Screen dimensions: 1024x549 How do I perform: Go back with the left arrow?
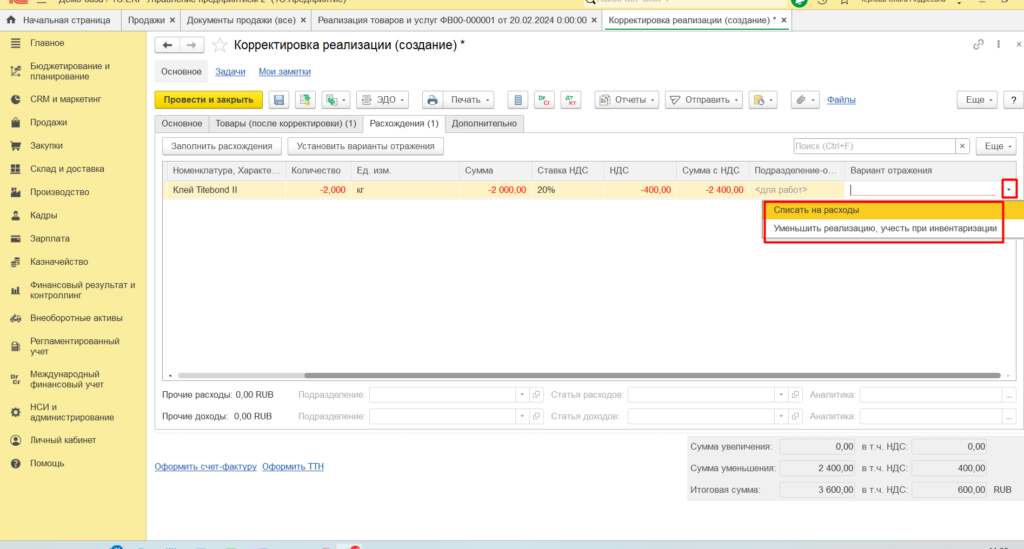167,45
